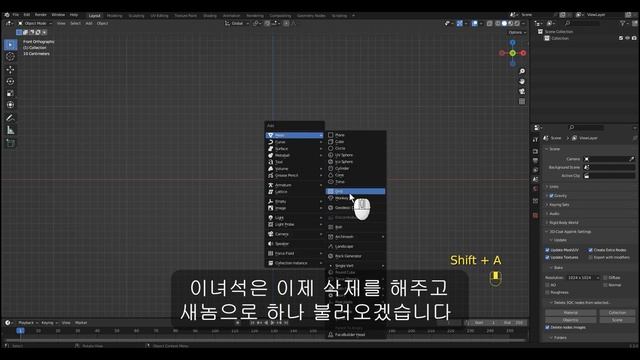Select the Add Cube tool in left toolbar
Screen dimensions: 640x360
(x=11, y=143)
